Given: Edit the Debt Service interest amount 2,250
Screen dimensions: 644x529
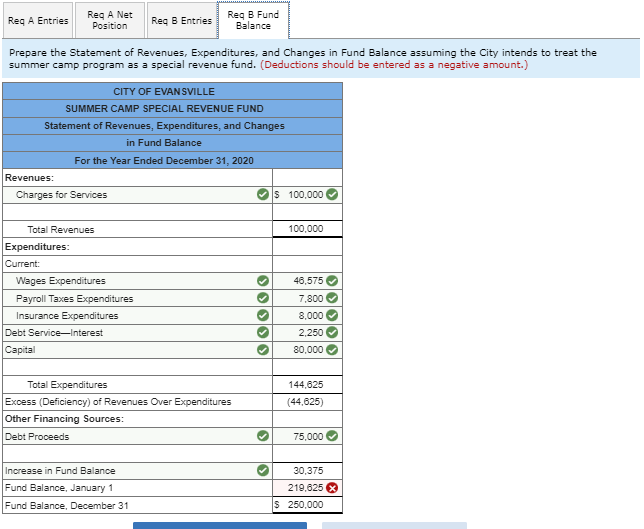Looking at the screenshot, I should coord(307,333).
